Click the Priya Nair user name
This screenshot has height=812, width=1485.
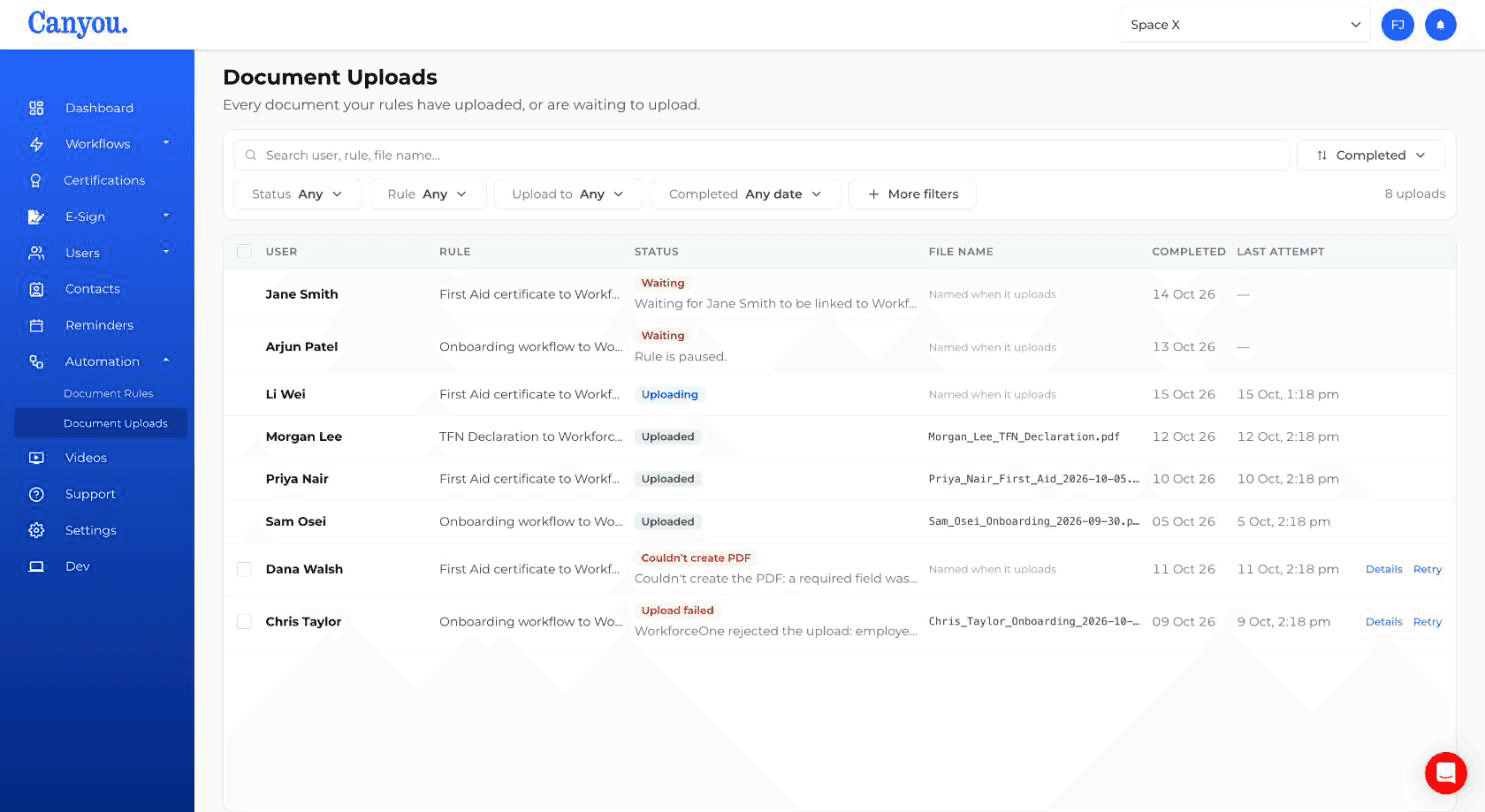click(x=297, y=479)
